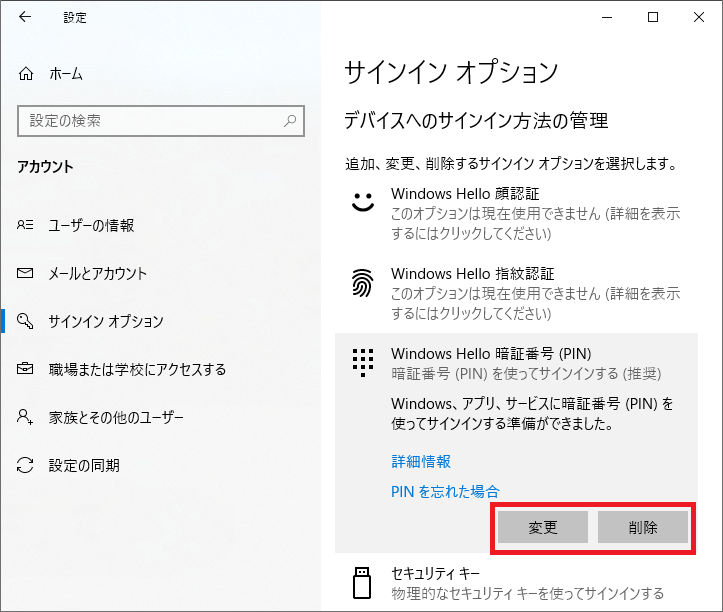Click the home icon in sidebar
Image resolution: width=723 pixels, height=612 pixels.
(26, 73)
